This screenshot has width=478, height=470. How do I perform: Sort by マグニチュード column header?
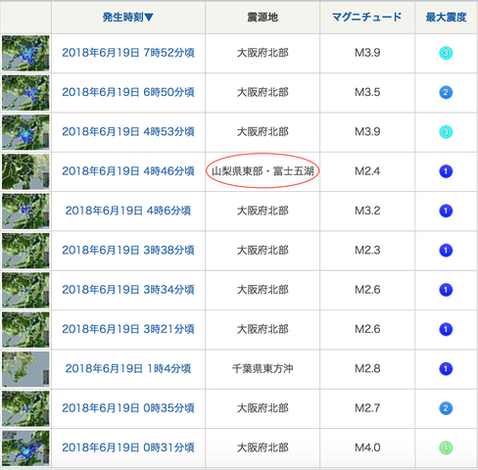point(367,17)
